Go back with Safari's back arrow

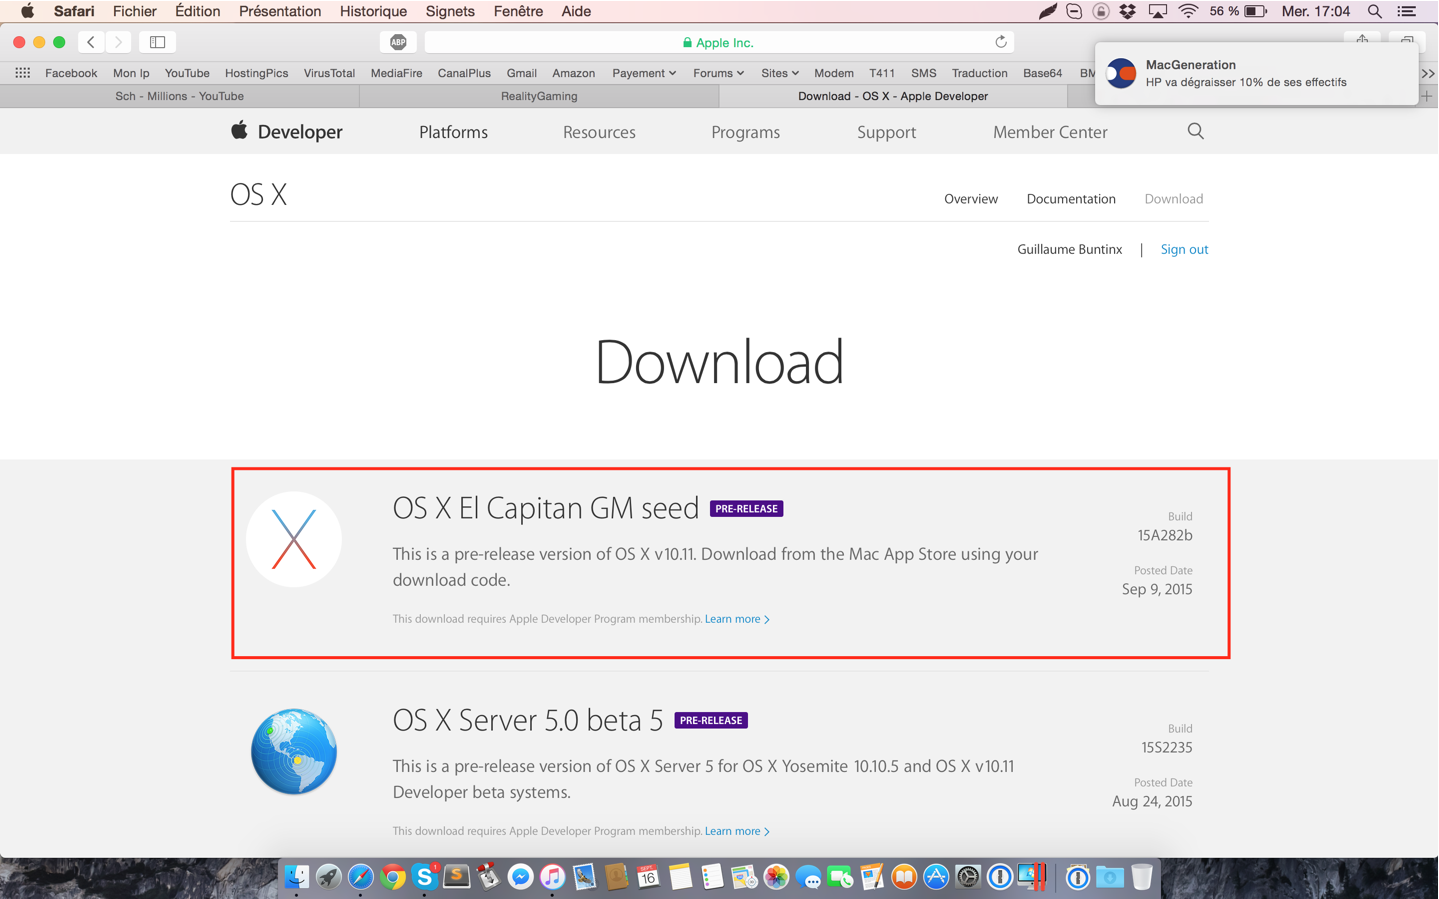click(91, 42)
